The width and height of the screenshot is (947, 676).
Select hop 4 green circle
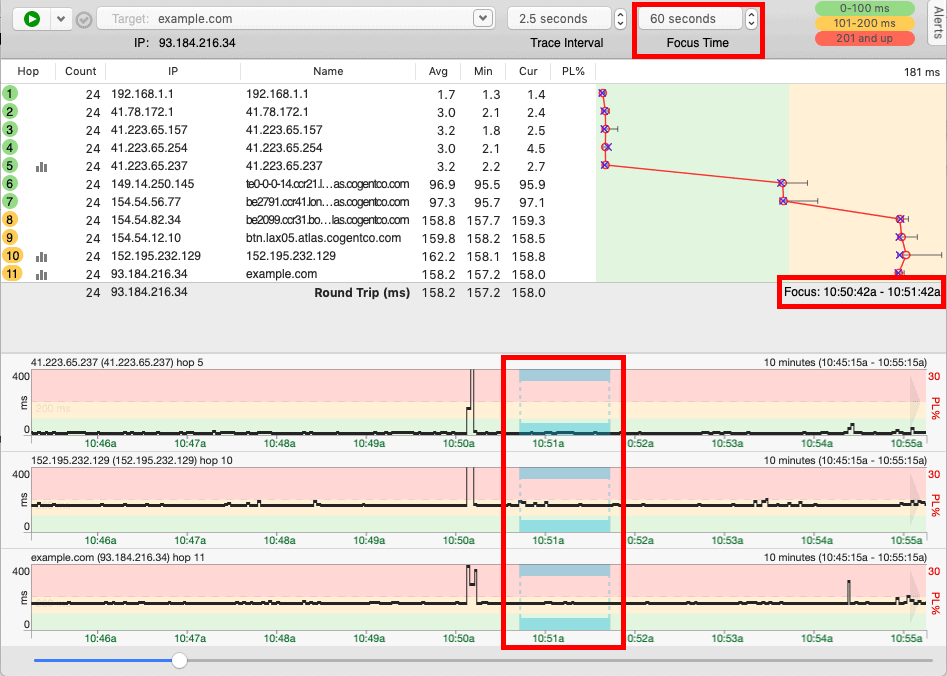tap(10, 147)
